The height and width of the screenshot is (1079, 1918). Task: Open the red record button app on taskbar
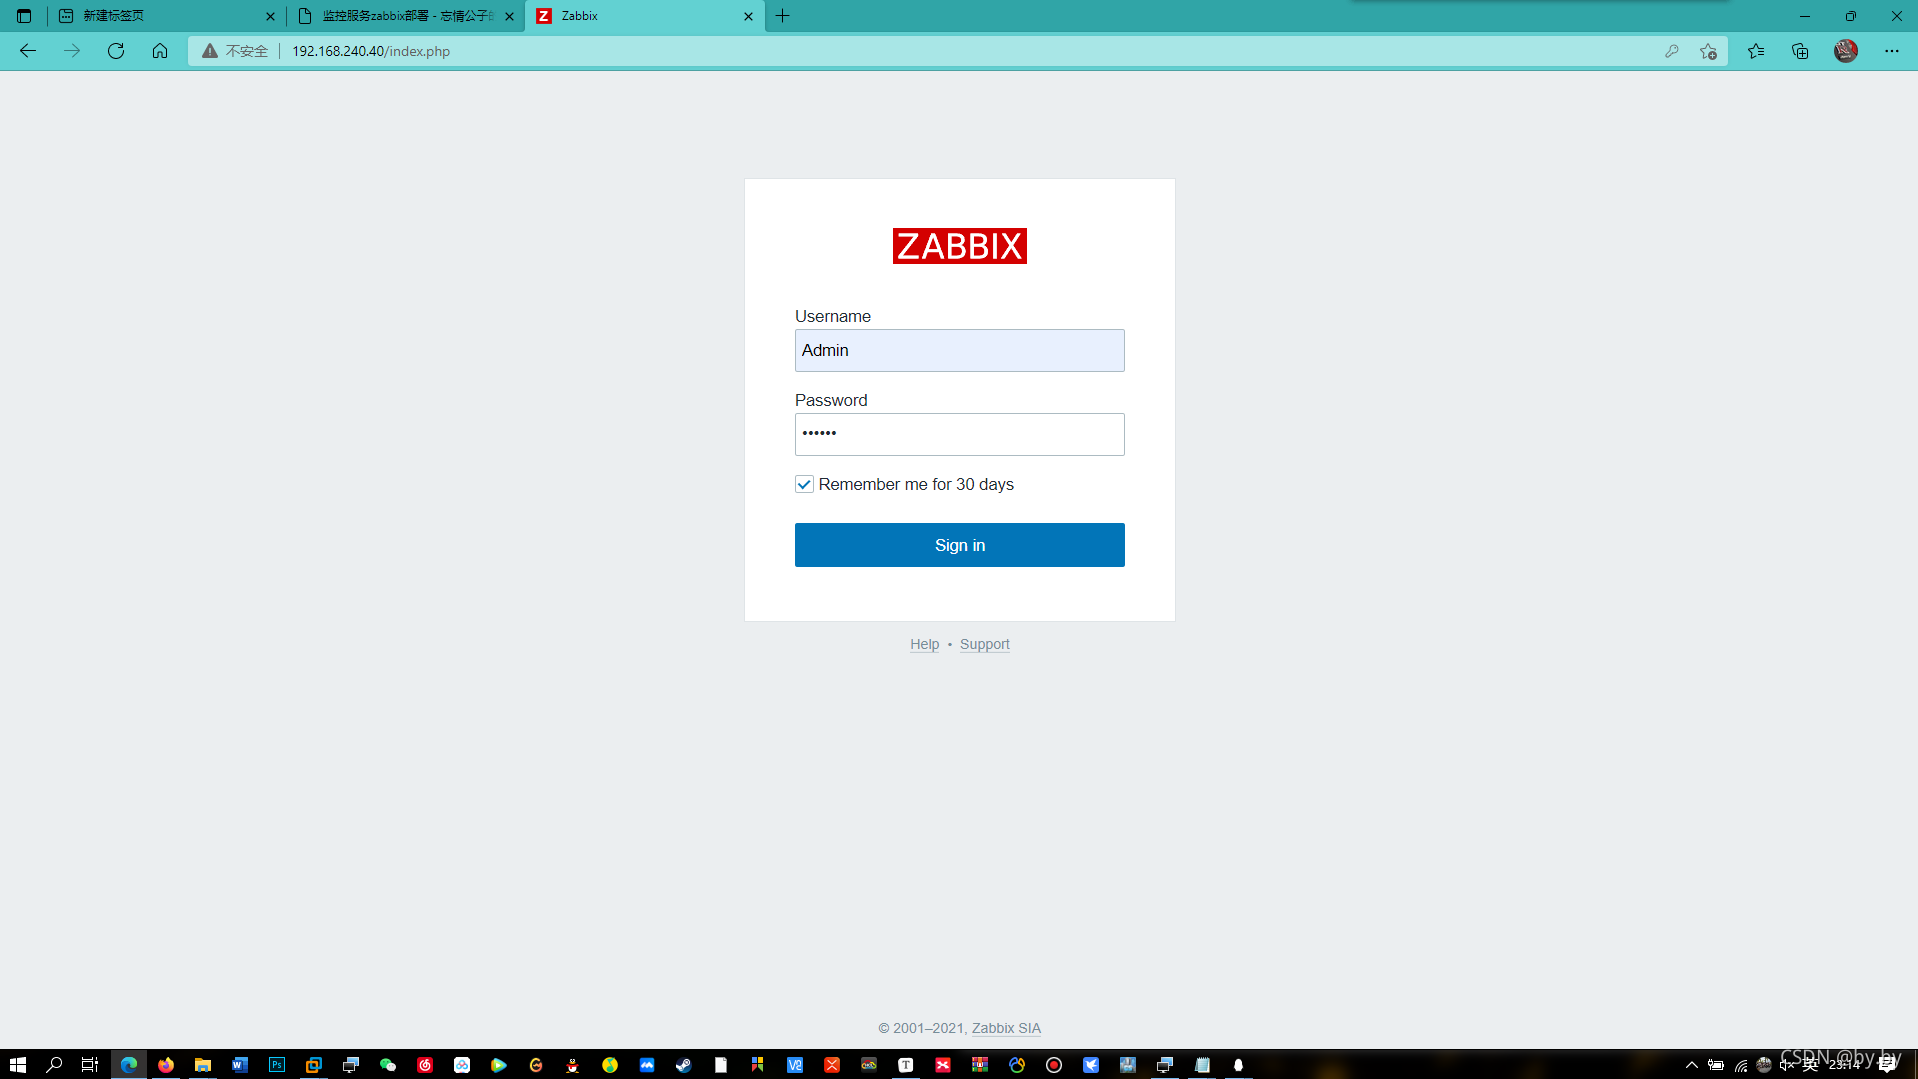pos(1054,1065)
